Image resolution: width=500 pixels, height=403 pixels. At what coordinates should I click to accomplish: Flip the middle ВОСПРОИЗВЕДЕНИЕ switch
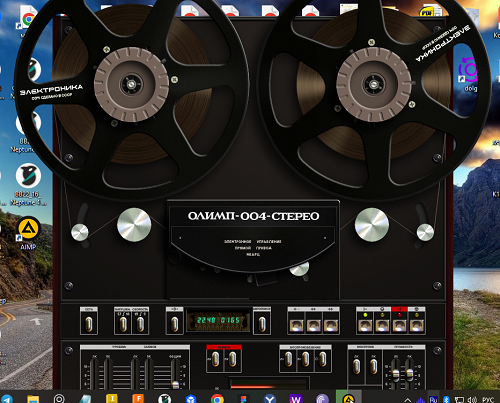tap(305, 359)
